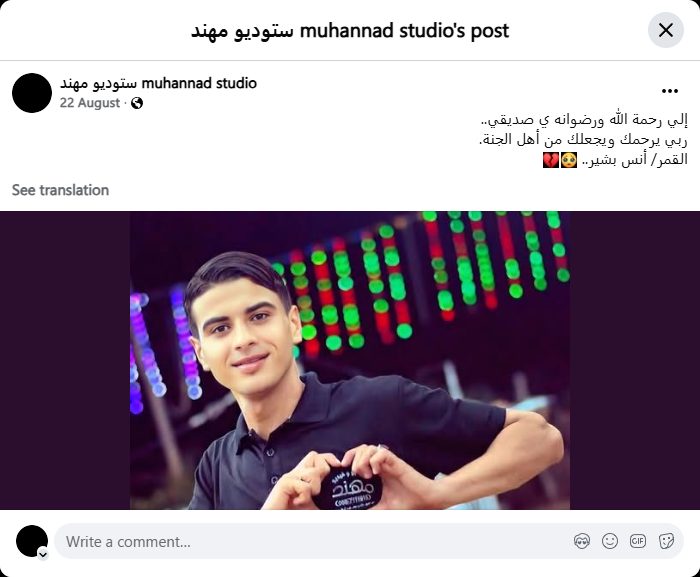This screenshot has width=700, height=577.
Task: Click the globe public audience icon
Action: pos(137,103)
